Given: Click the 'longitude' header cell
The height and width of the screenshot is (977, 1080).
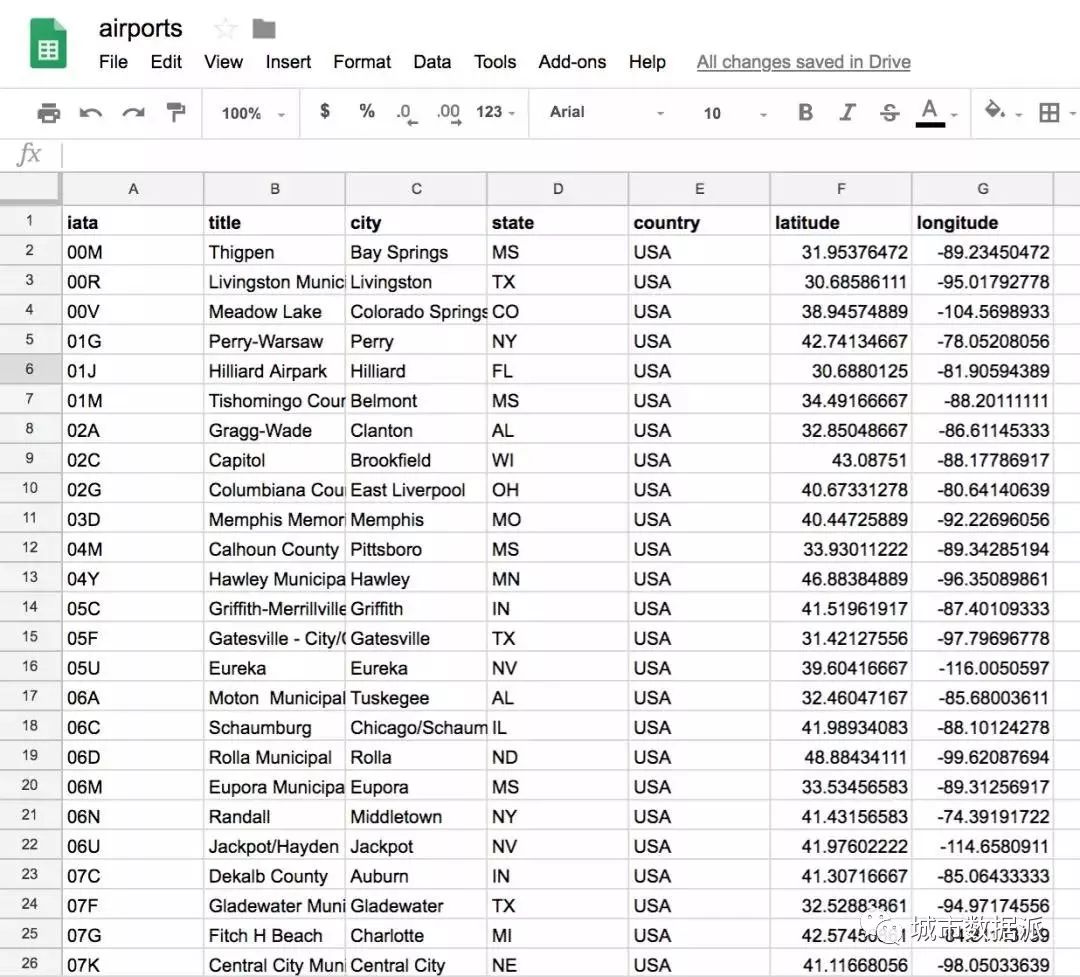Looking at the screenshot, I should [x=983, y=222].
